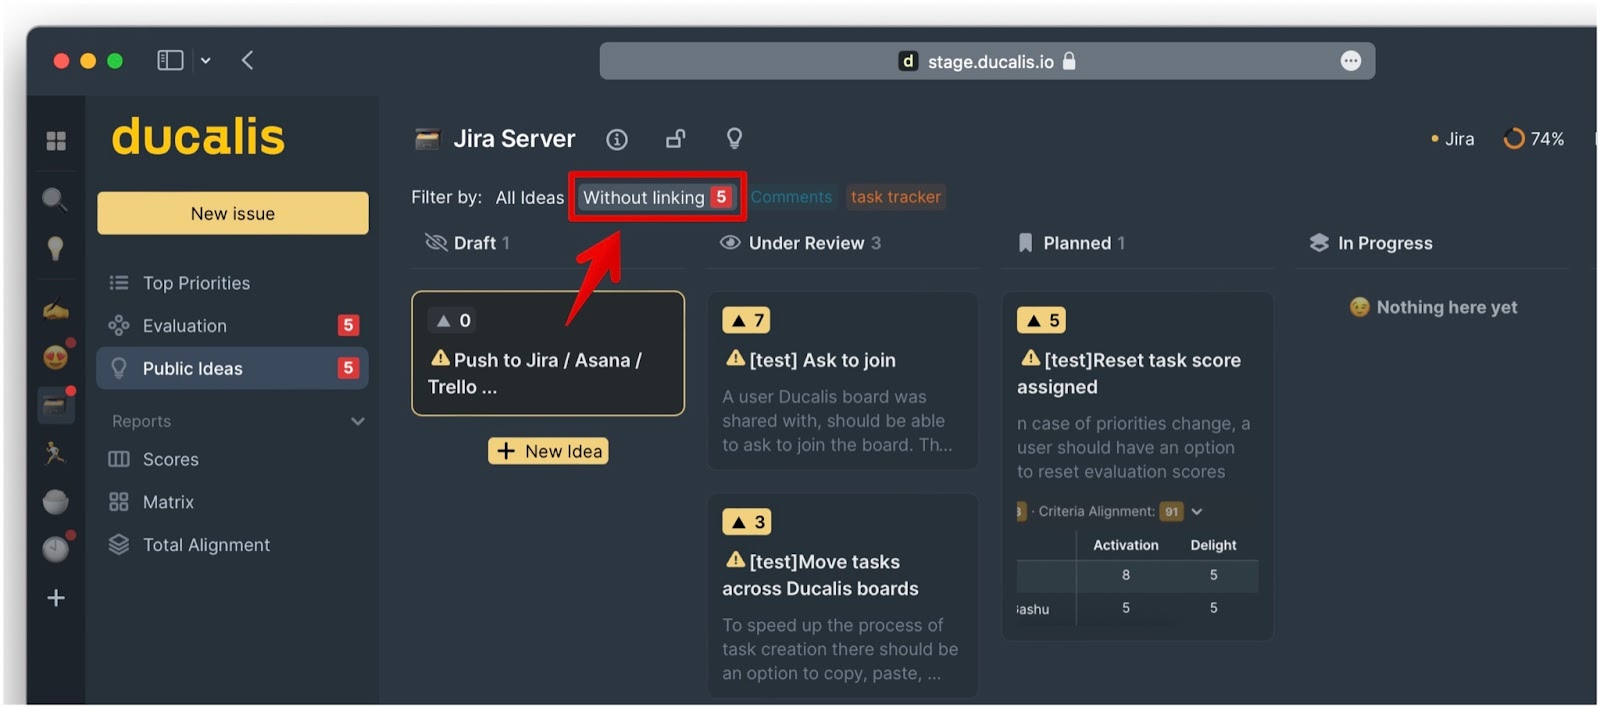This screenshot has width=1600, height=708.
Task: Upvote the Push to Jira idea (0 votes)
Action: coord(453,320)
